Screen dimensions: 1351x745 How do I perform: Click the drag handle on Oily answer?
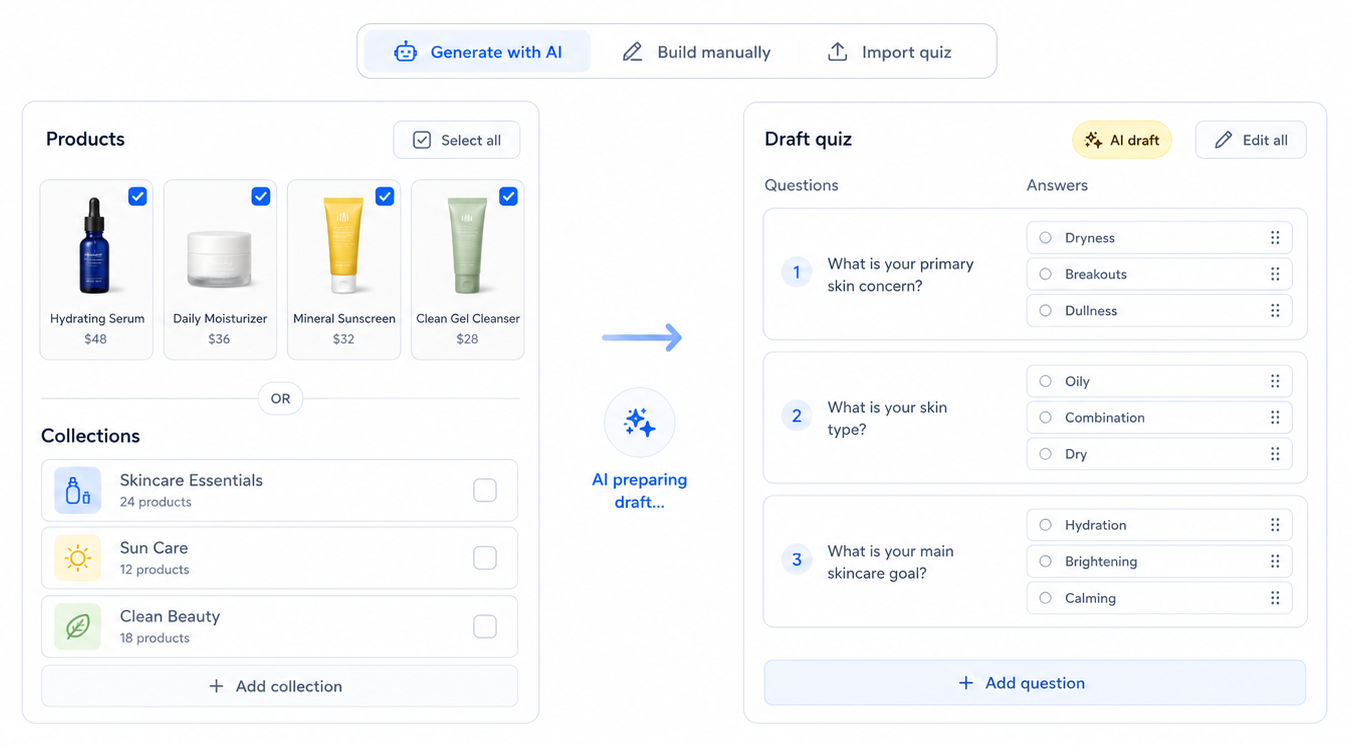coord(1275,381)
